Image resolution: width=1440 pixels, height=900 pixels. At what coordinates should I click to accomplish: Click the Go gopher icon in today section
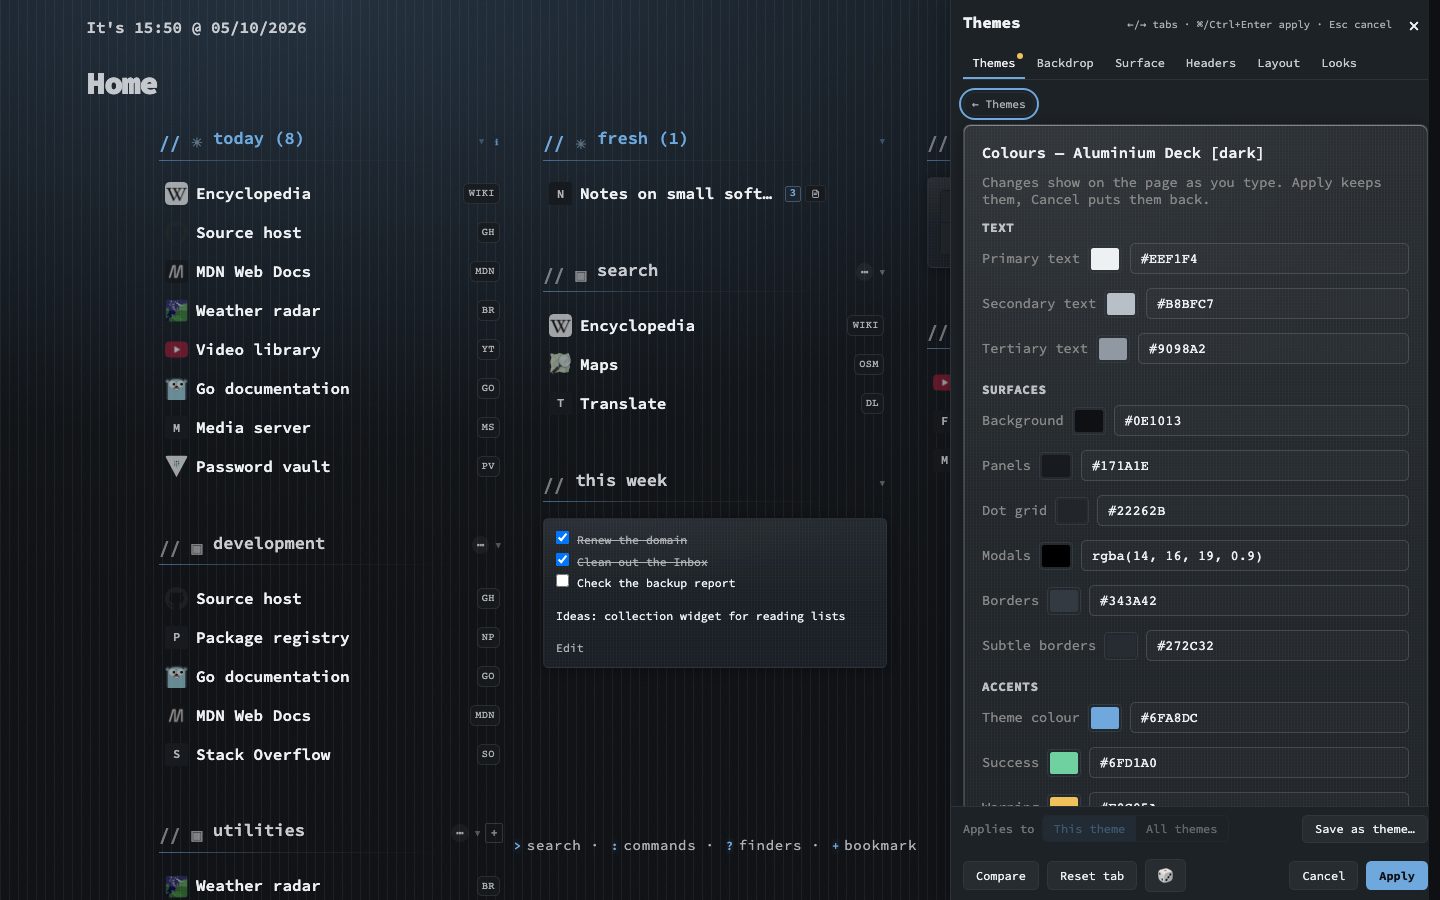point(176,389)
